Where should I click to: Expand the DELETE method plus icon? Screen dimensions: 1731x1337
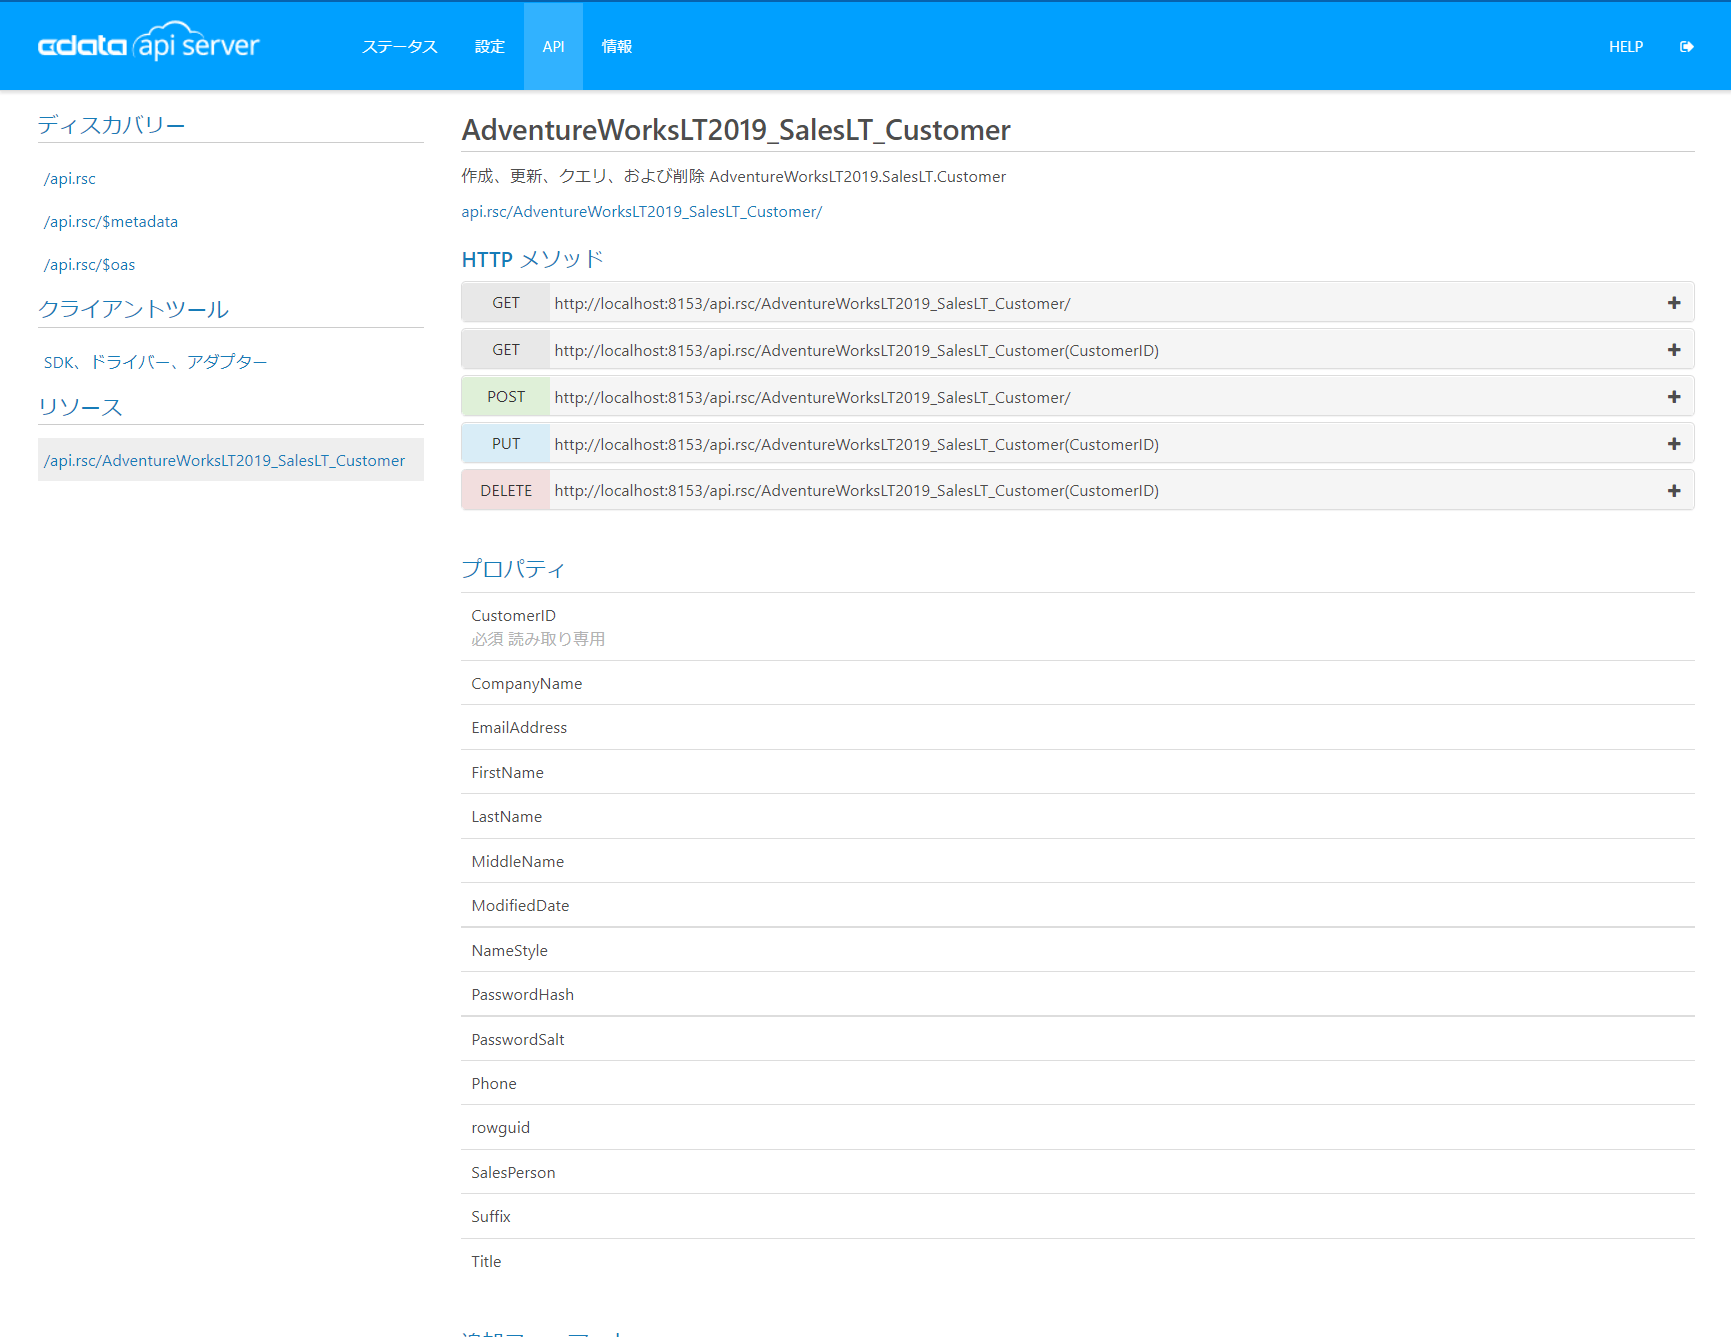(x=1674, y=491)
